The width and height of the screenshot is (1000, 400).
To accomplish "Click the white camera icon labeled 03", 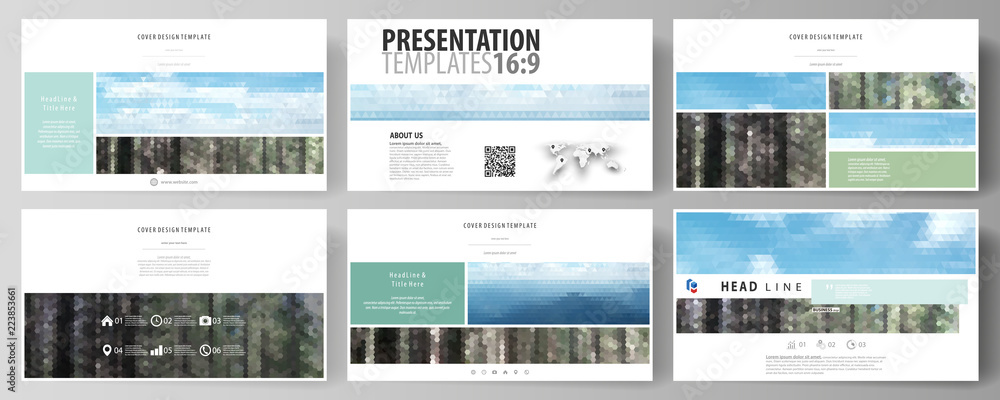I will [205, 320].
